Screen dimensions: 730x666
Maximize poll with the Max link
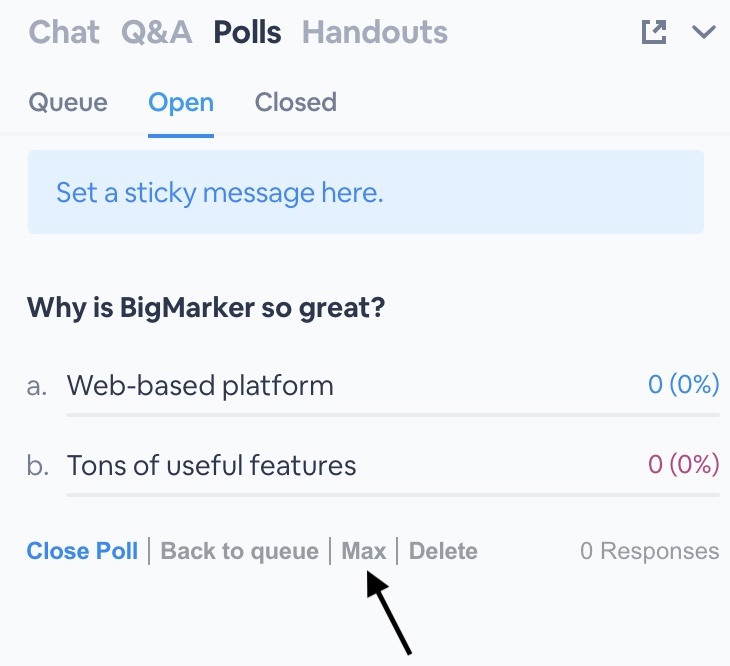coord(363,551)
